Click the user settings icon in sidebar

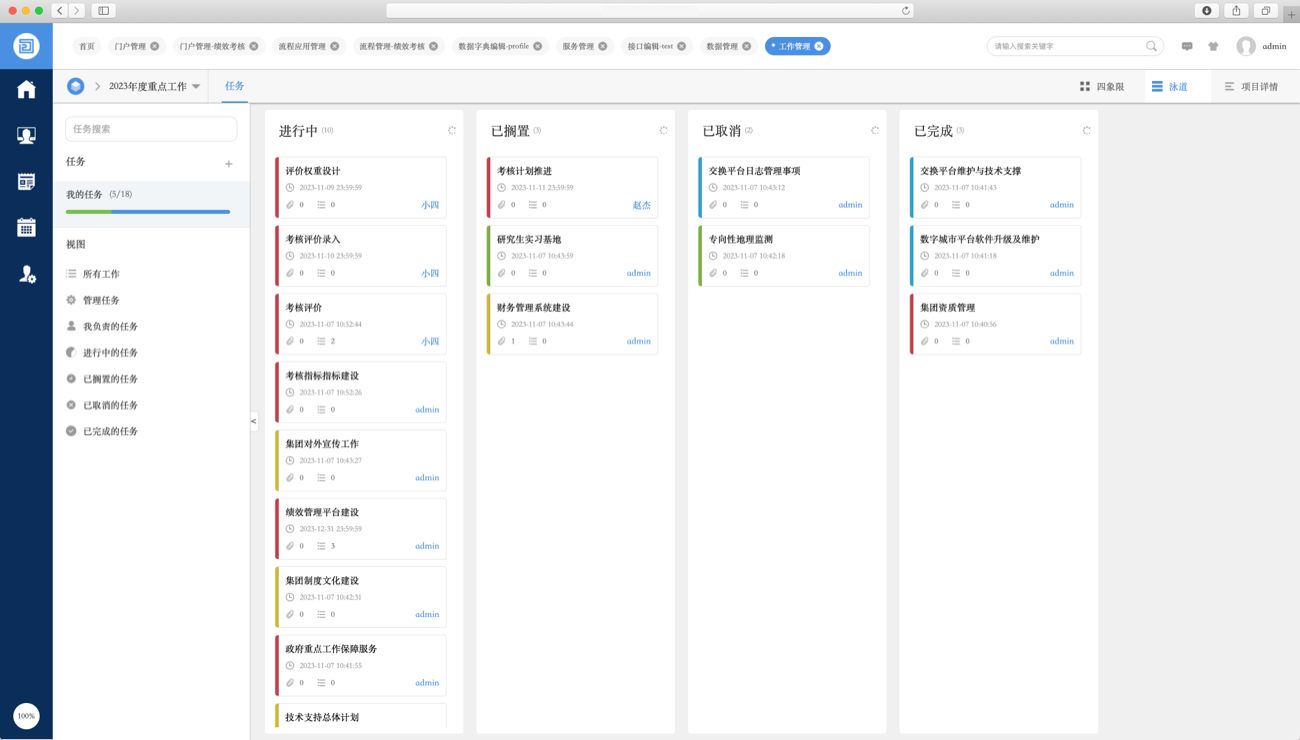pos(27,274)
